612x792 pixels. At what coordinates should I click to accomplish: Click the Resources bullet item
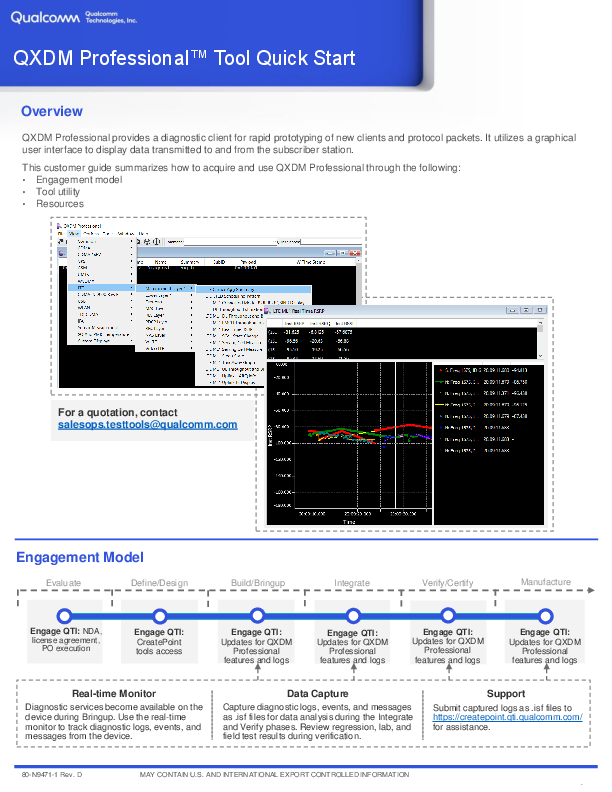coord(60,204)
